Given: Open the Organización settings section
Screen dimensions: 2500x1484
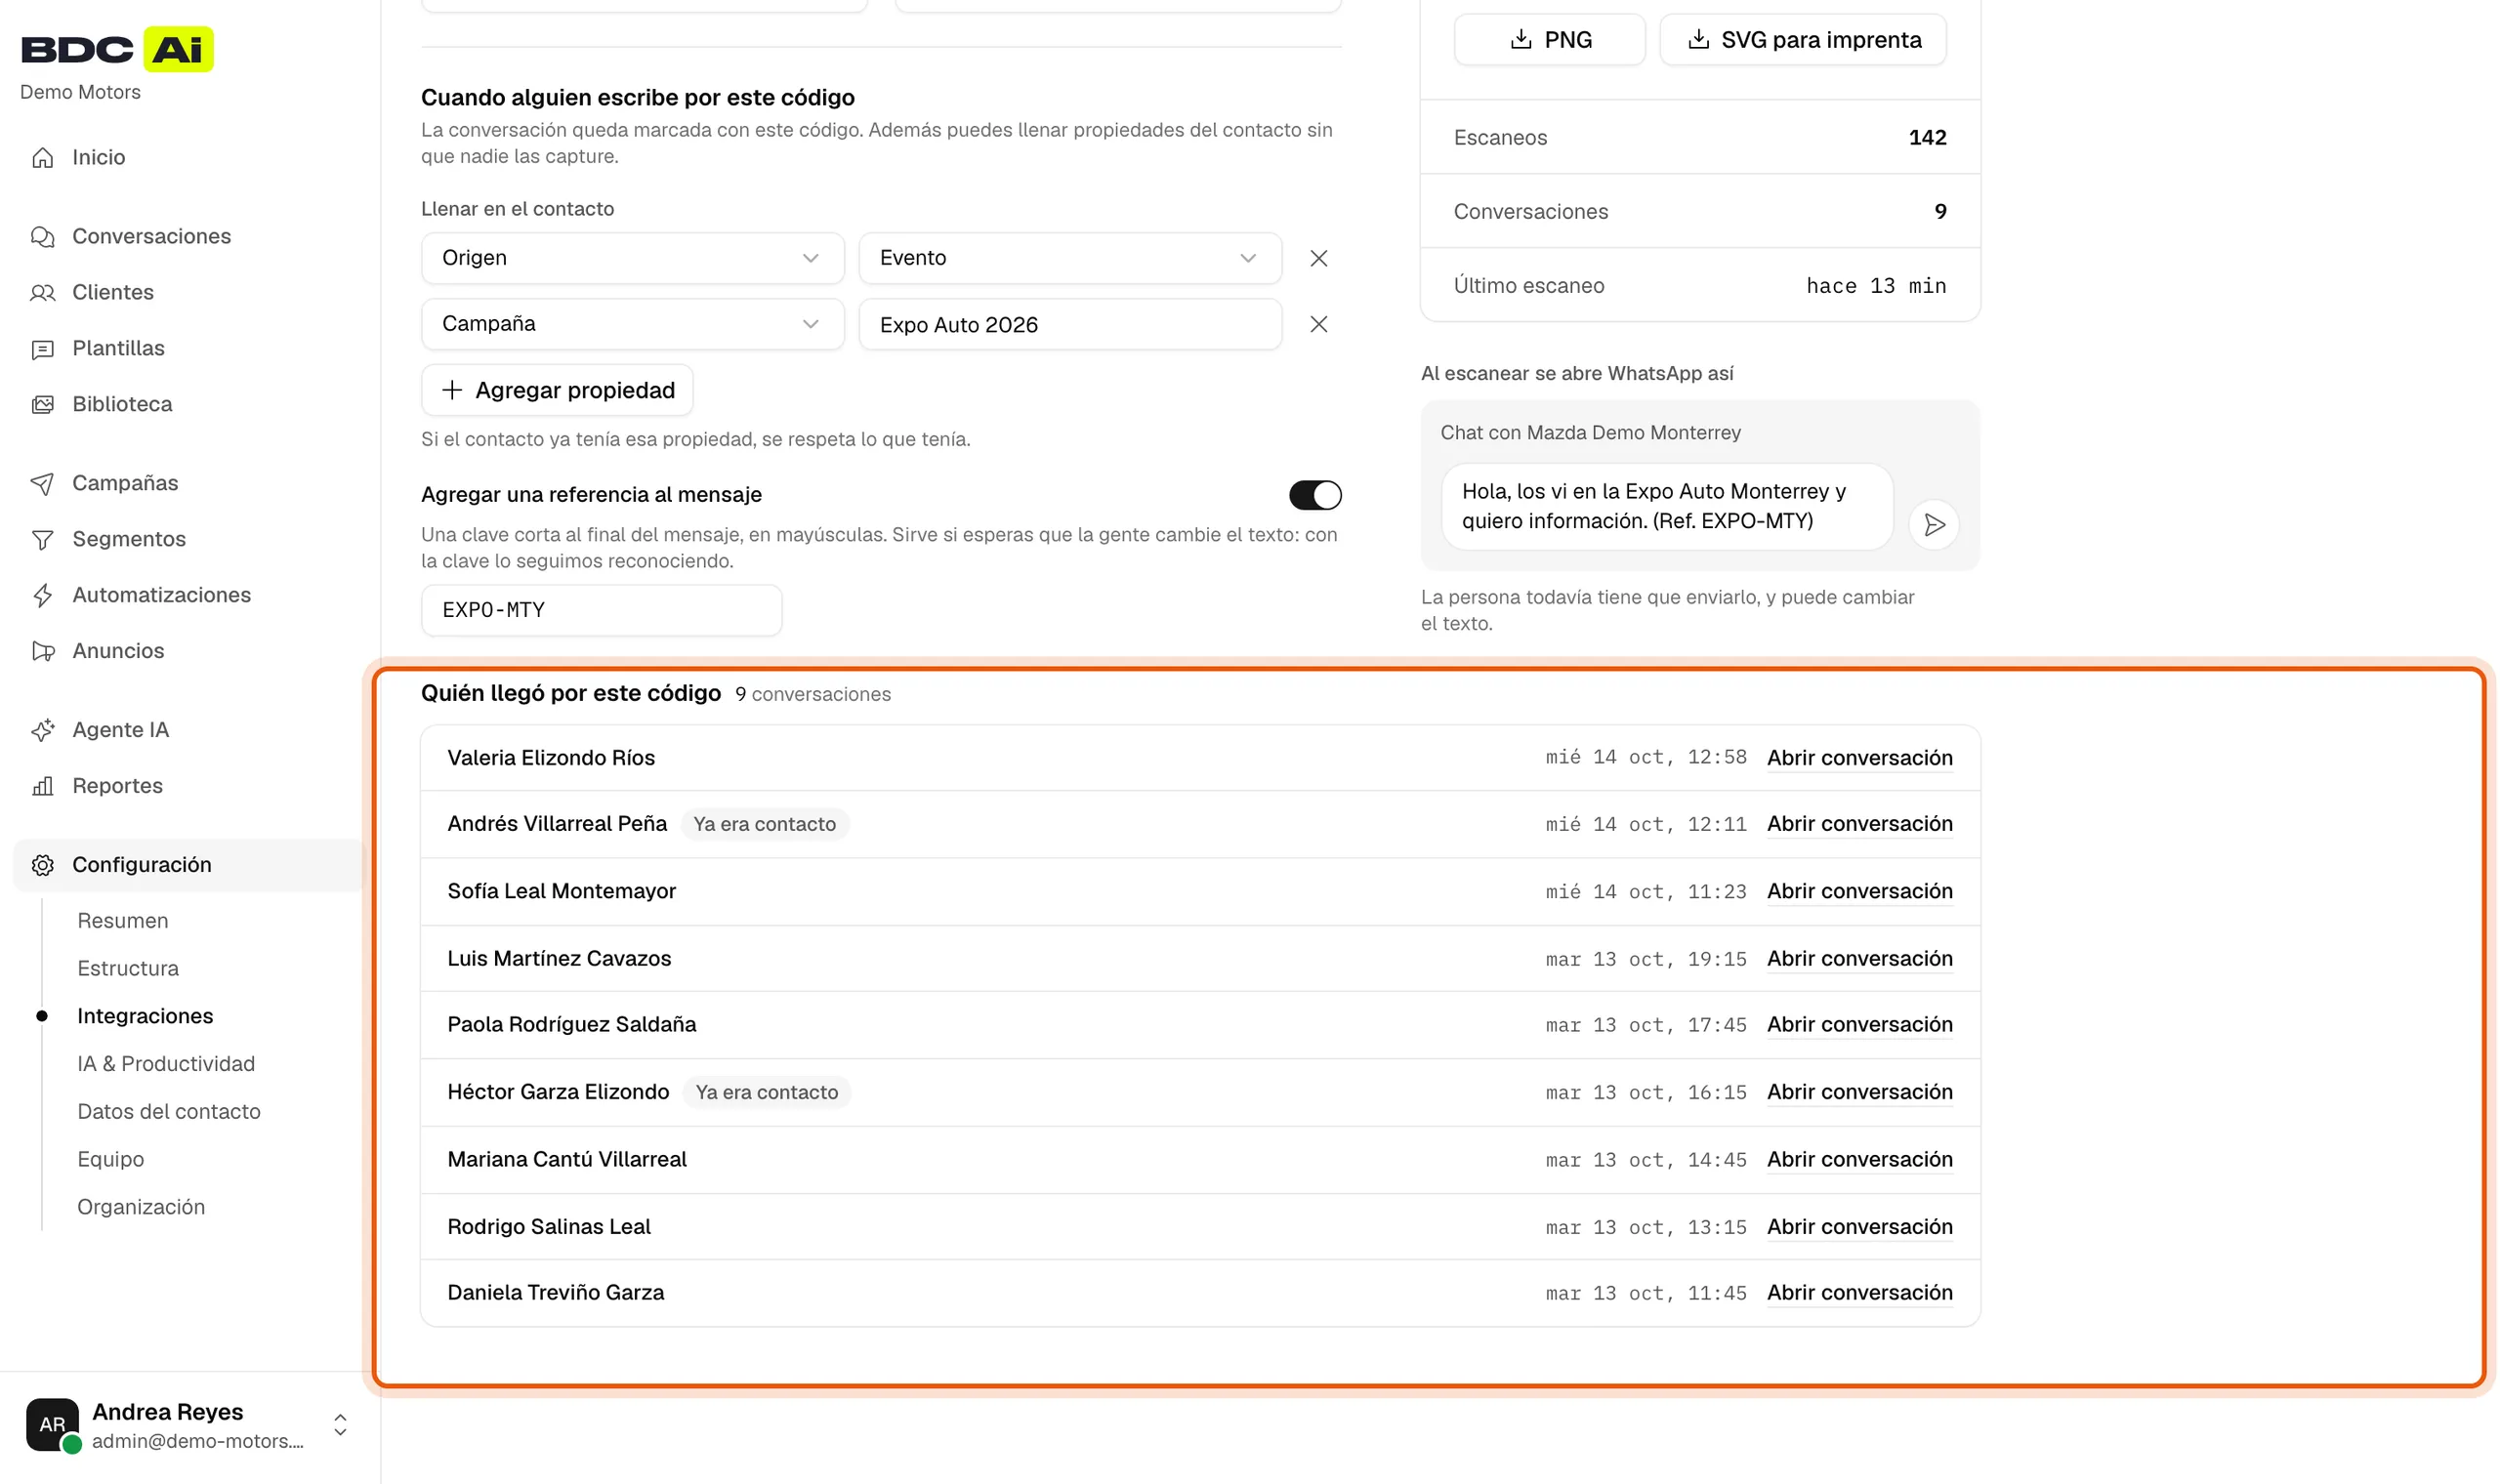Looking at the screenshot, I should (141, 1208).
